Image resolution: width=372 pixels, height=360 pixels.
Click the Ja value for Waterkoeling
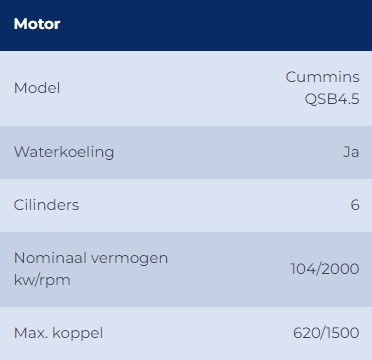coord(351,152)
